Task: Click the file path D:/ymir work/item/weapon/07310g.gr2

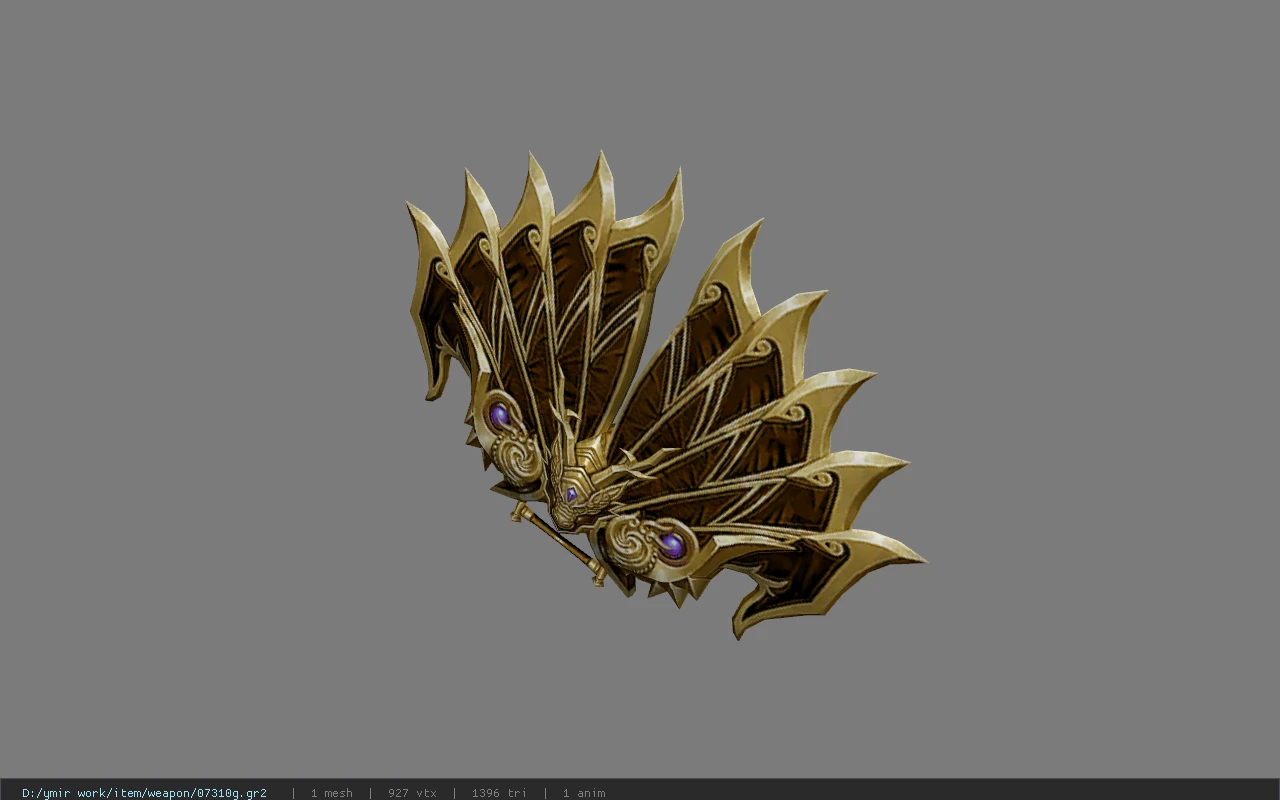Action: (x=144, y=793)
